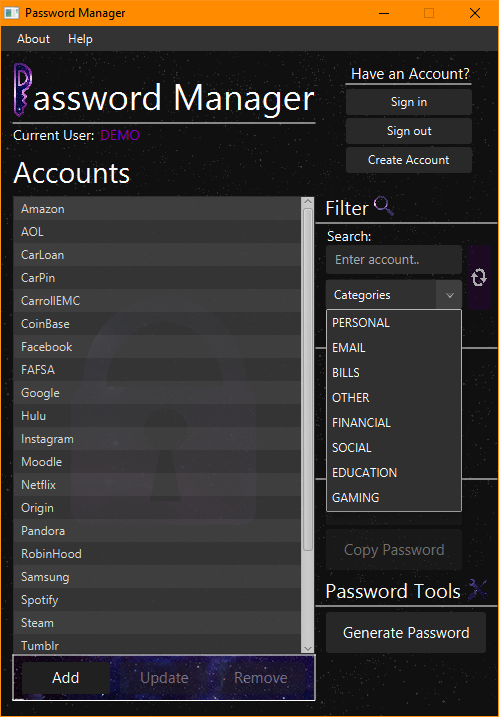This screenshot has height=717, width=499.
Task: Open the About menu
Action: point(33,39)
